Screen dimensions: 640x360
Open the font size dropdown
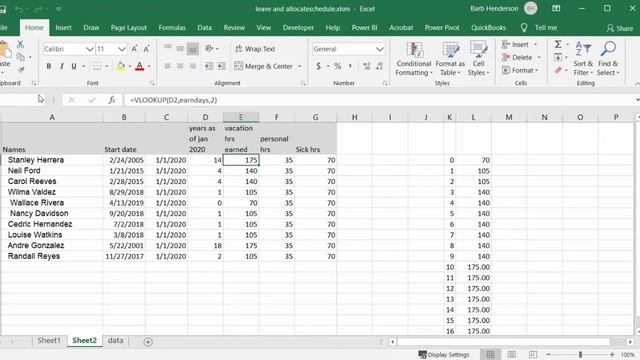coord(122,49)
